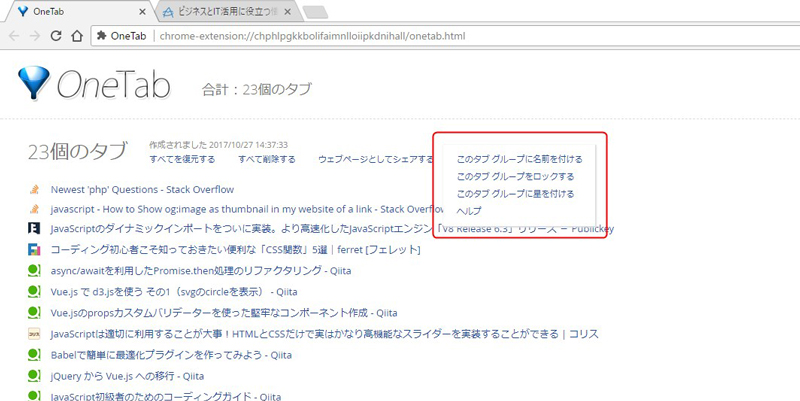Click Stack Overflow favicon beside Newest 'php' Questions
The width and height of the screenshot is (800, 401).
pyautogui.click(x=34, y=190)
